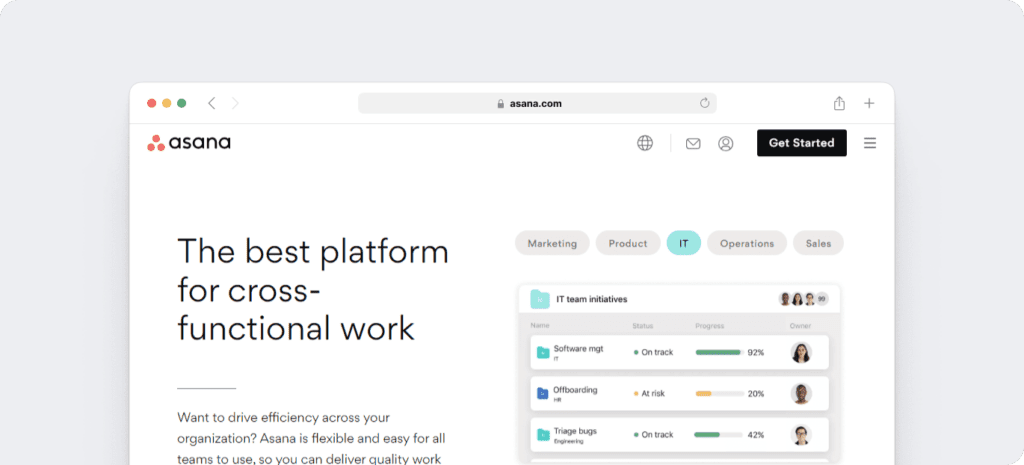Click the Asana logo
Screen dimensions: 1024x465
(x=189, y=142)
